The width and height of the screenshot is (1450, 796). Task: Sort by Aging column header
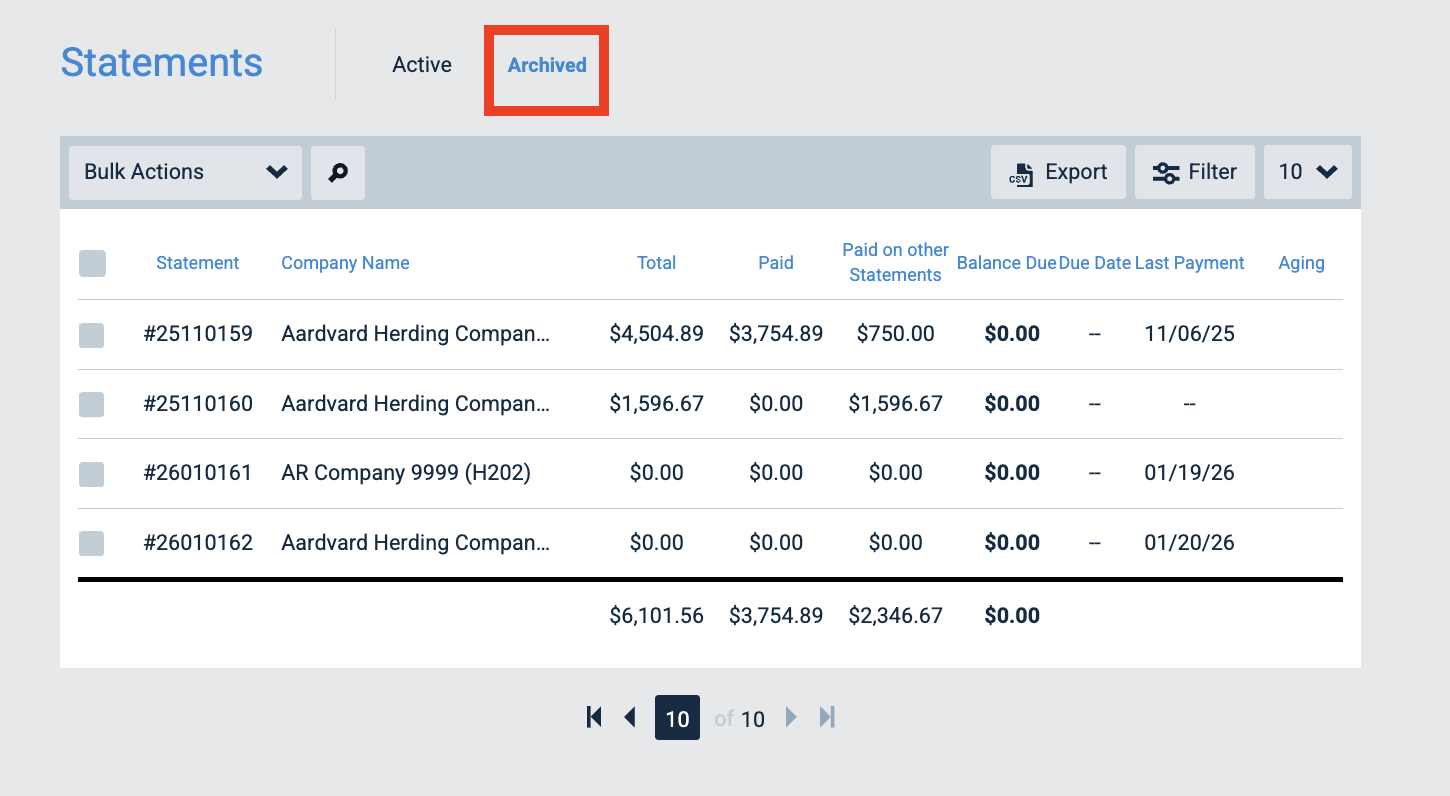click(x=1301, y=263)
